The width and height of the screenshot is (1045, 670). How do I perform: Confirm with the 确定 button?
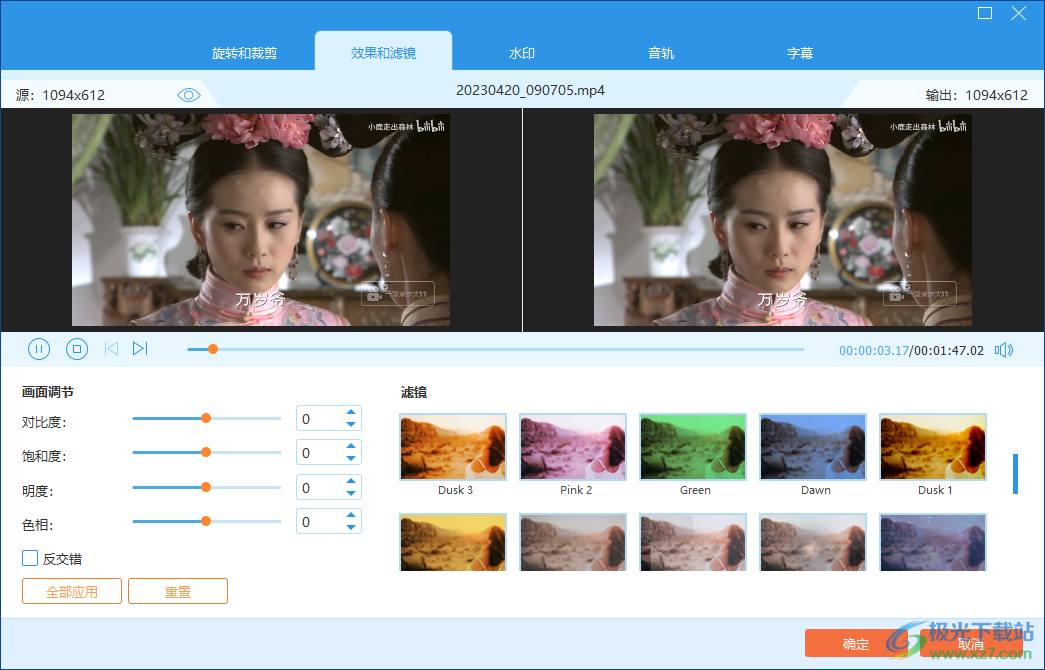coord(856,643)
